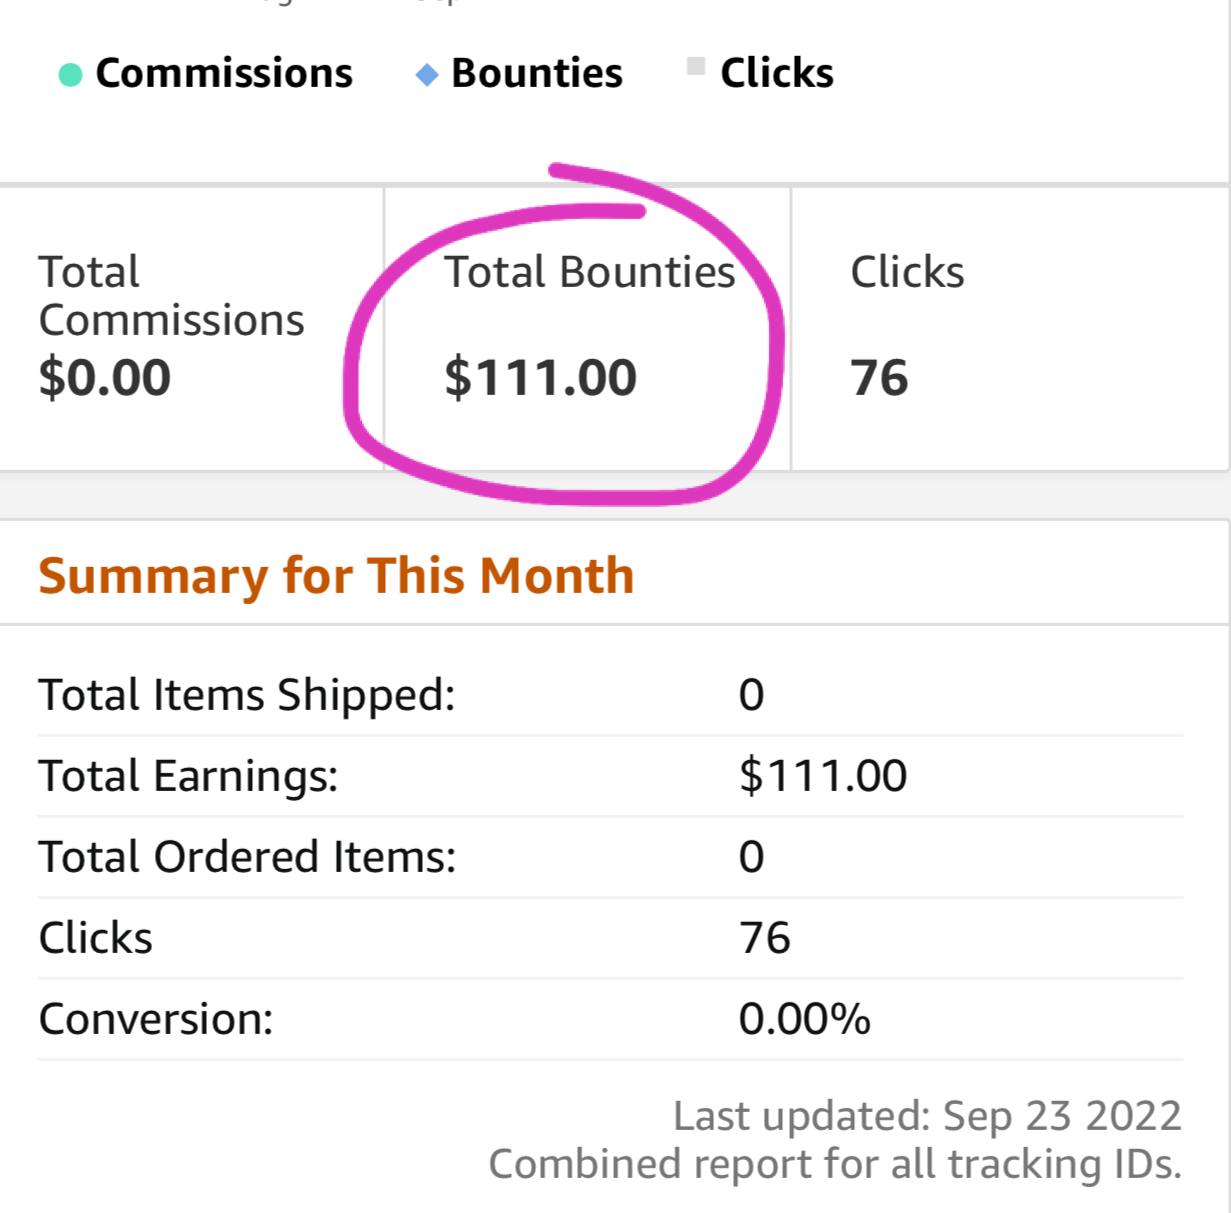Click the Last updated Sep 23 2022 text
This screenshot has height=1213, width=1231.
click(927, 1116)
